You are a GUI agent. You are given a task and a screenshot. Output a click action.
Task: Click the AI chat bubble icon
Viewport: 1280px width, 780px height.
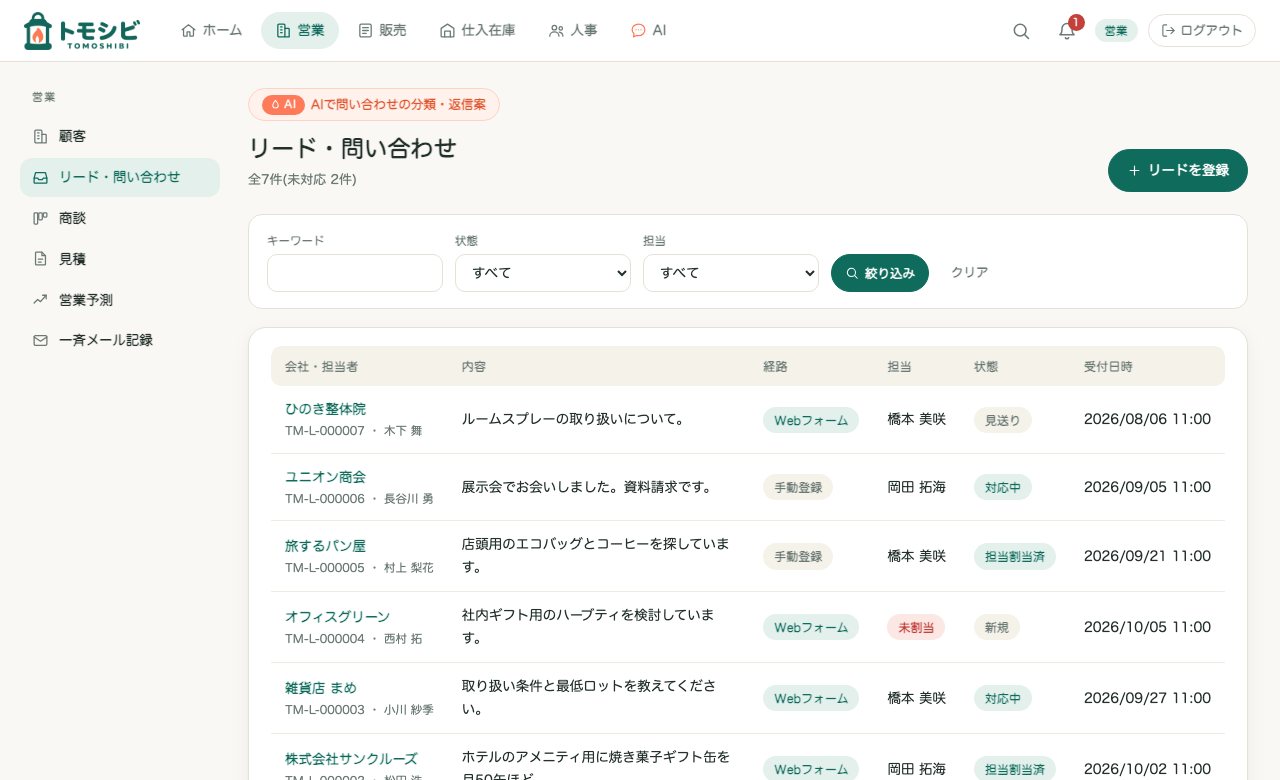pyautogui.click(x=638, y=31)
